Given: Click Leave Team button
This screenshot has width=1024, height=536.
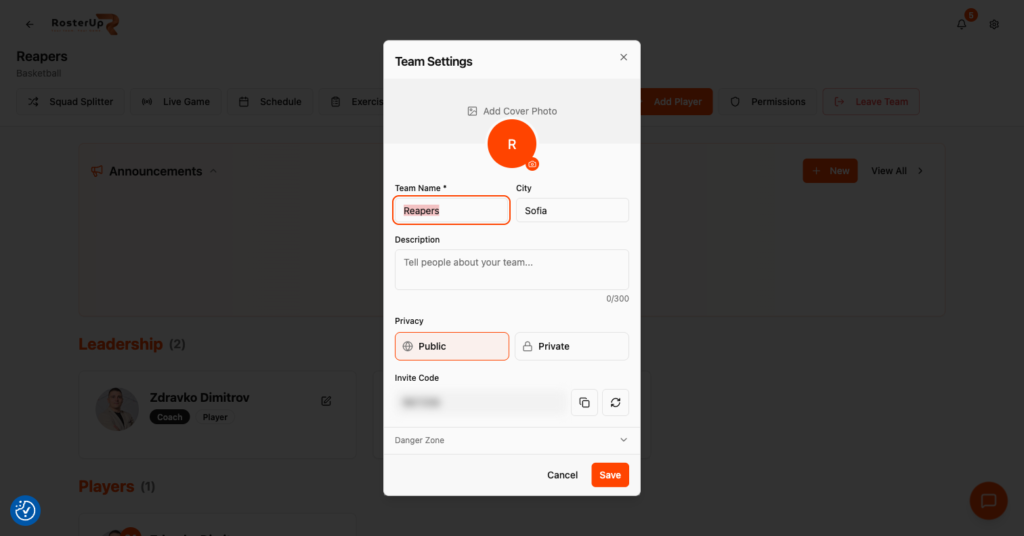Looking at the screenshot, I should click(871, 102).
